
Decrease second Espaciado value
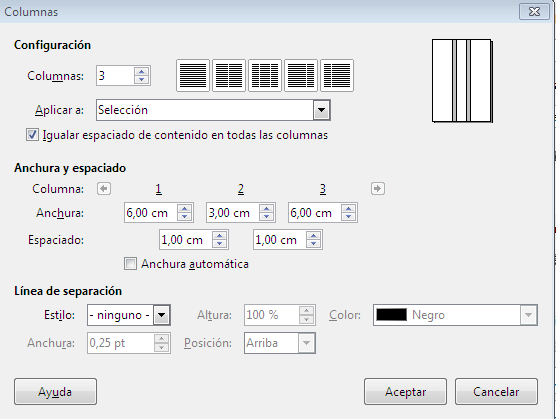point(313,244)
